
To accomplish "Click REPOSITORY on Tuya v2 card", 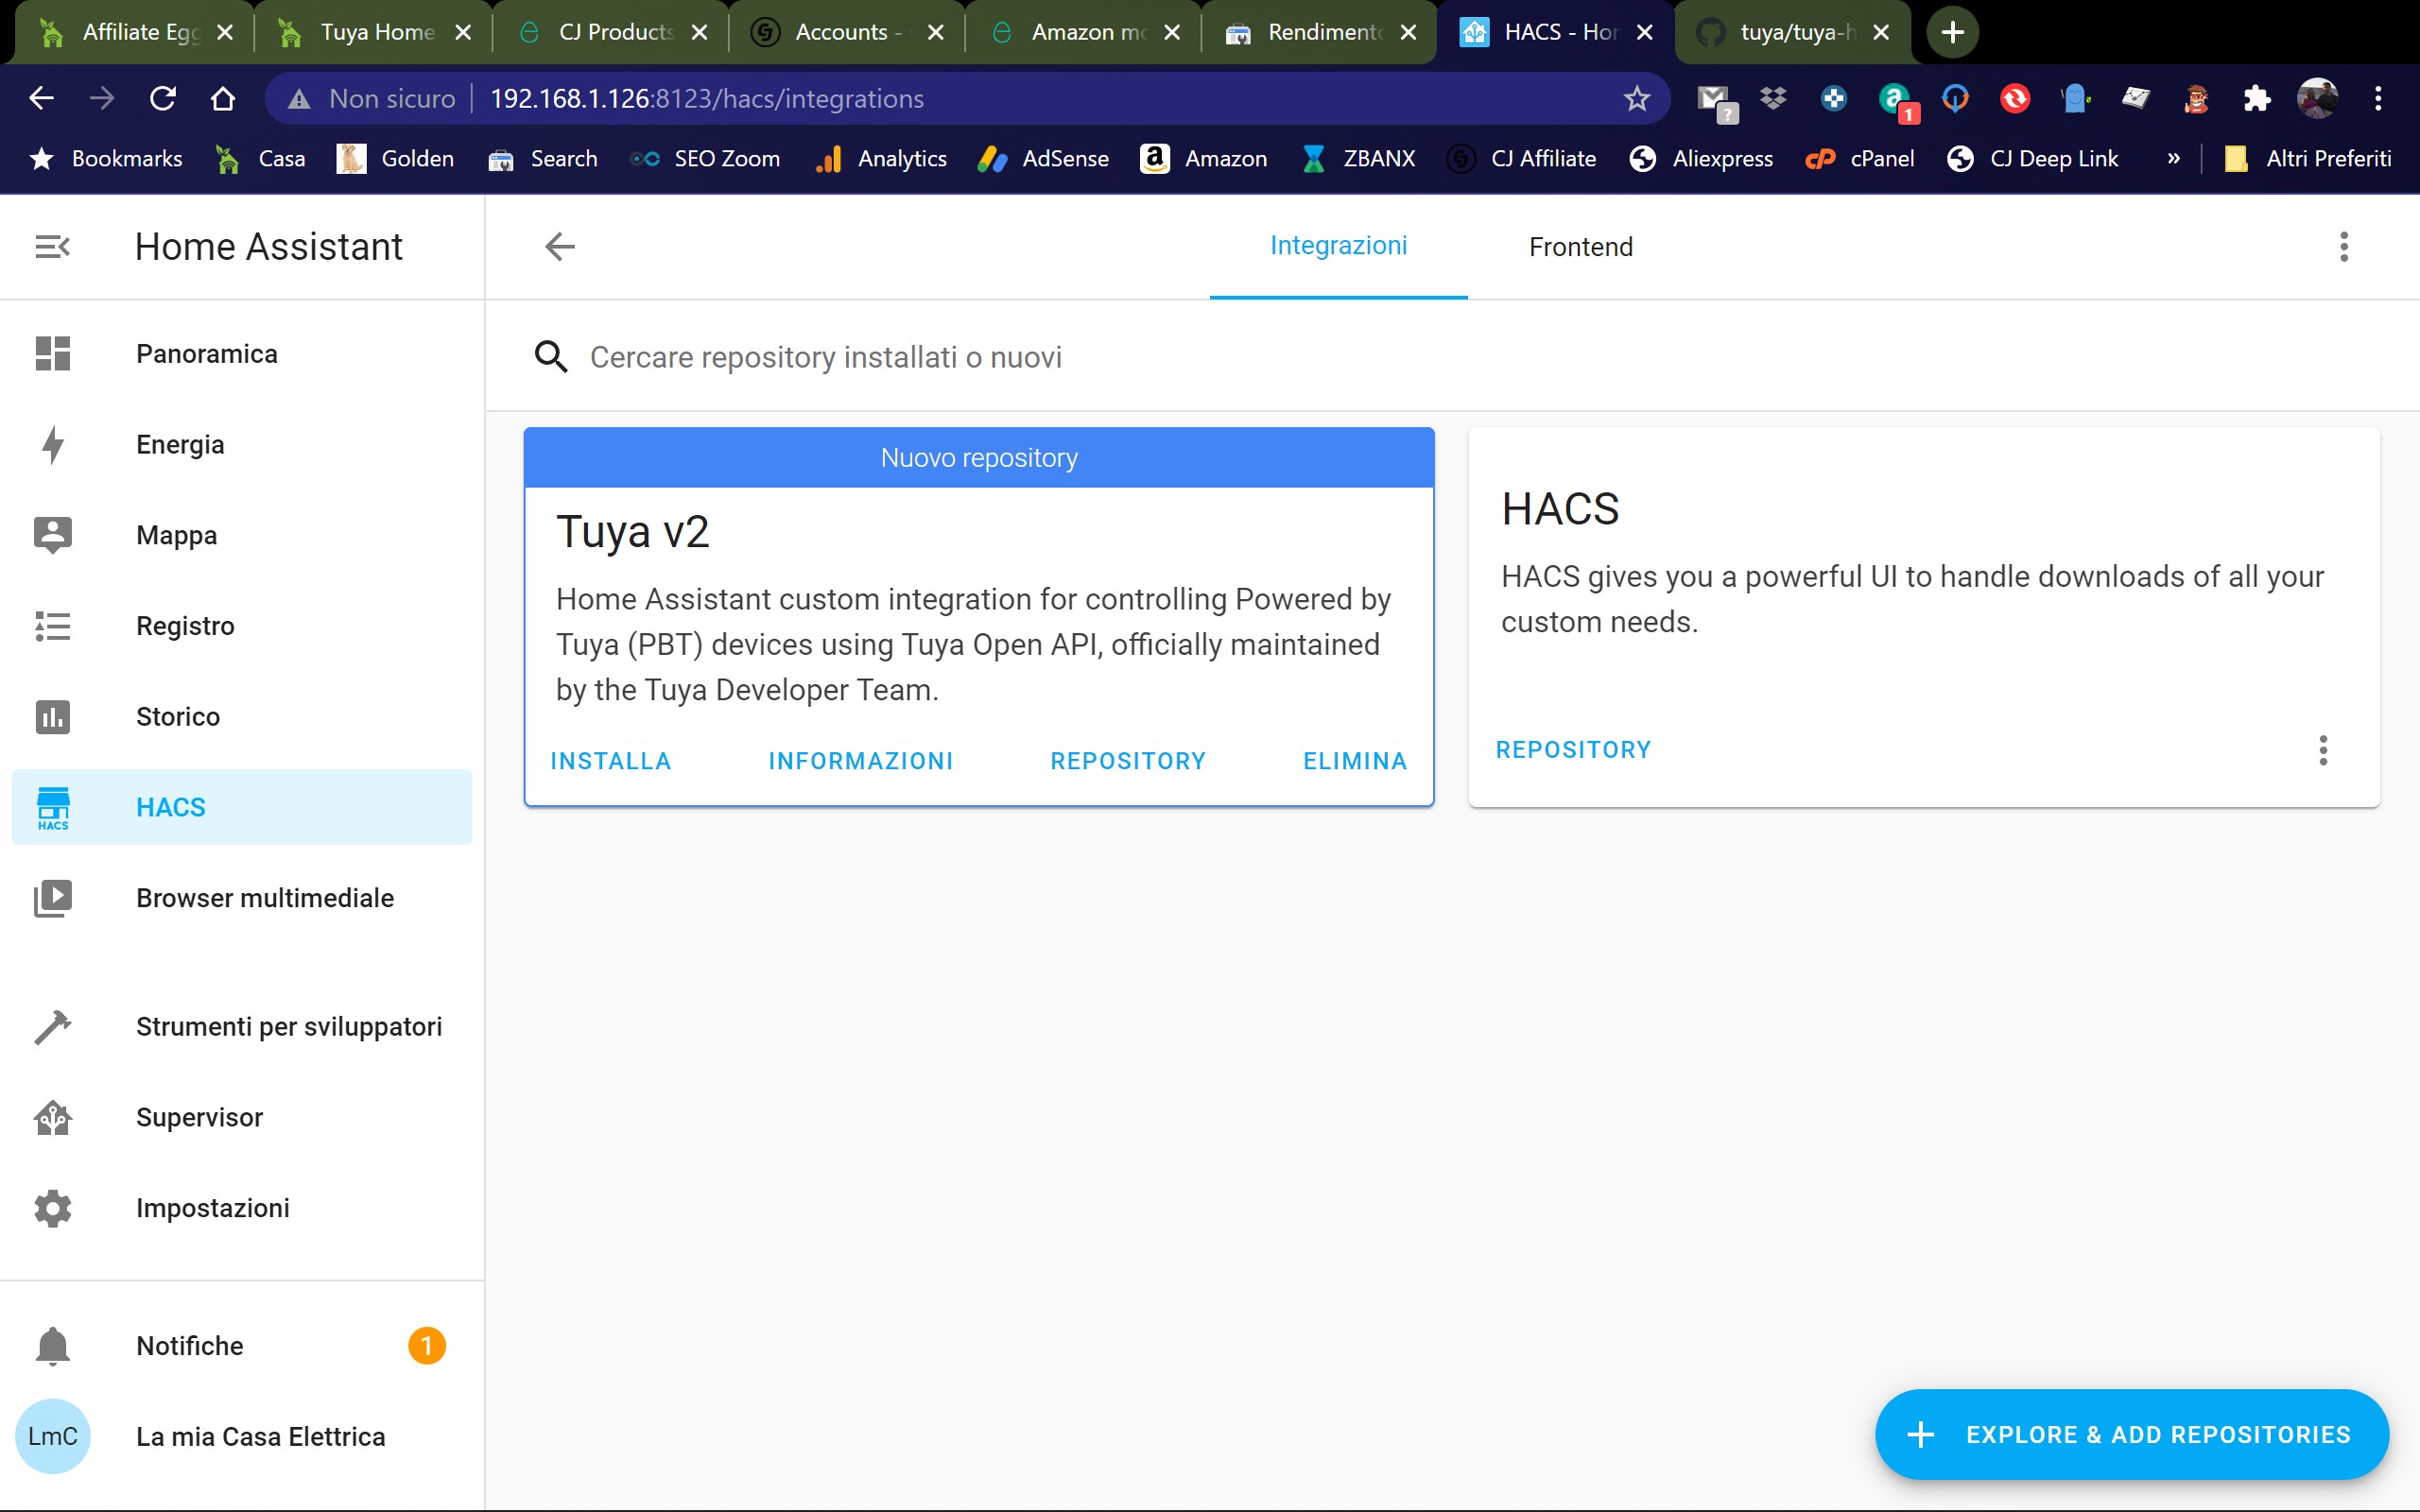I will tap(1128, 761).
